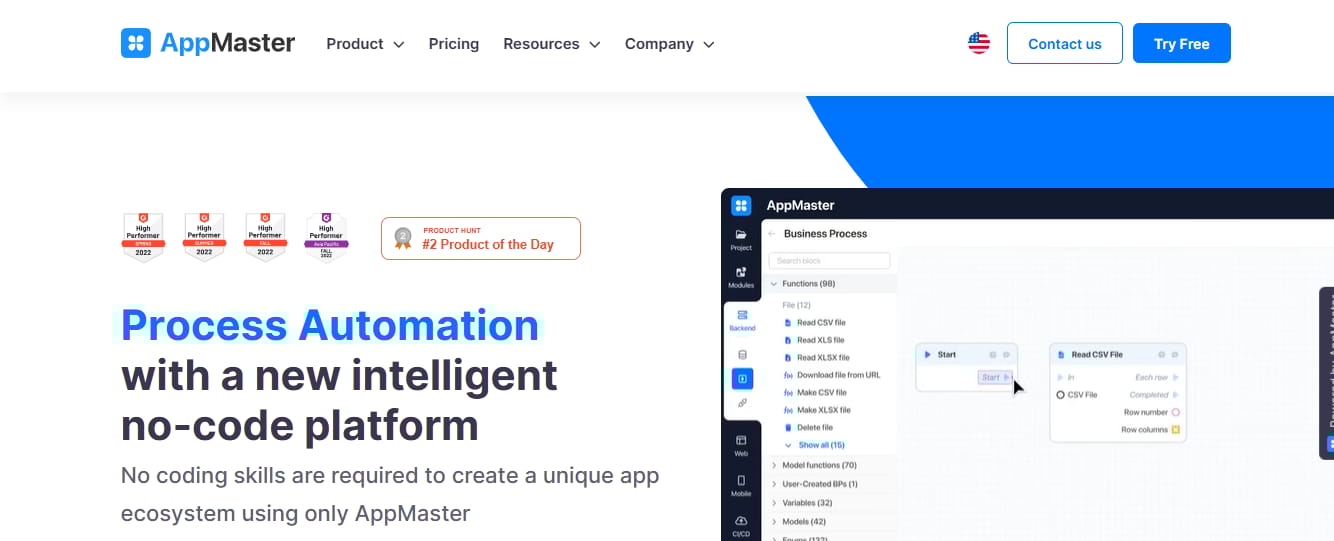Click the Contact us button
The width and height of the screenshot is (1334, 541).
coord(1065,43)
